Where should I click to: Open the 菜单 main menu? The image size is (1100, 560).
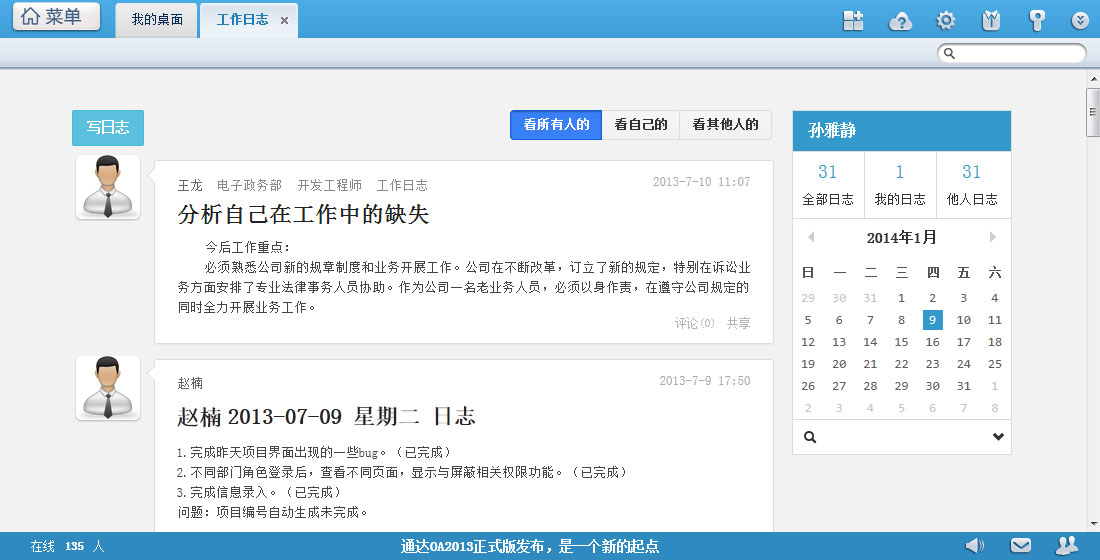(56, 17)
